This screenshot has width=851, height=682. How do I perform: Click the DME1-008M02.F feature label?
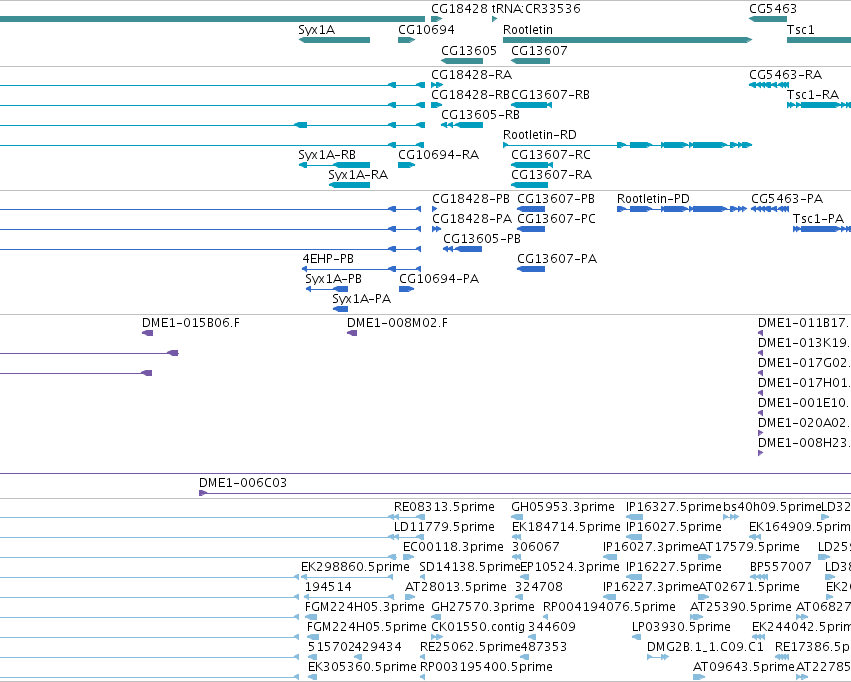click(x=397, y=323)
